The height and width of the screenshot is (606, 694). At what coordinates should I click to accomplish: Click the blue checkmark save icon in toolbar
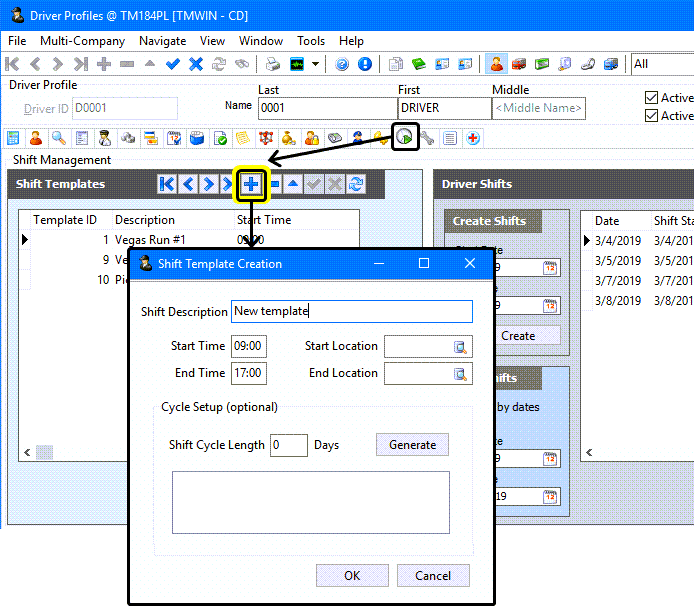pyautogui.click(x=173, y=64)
